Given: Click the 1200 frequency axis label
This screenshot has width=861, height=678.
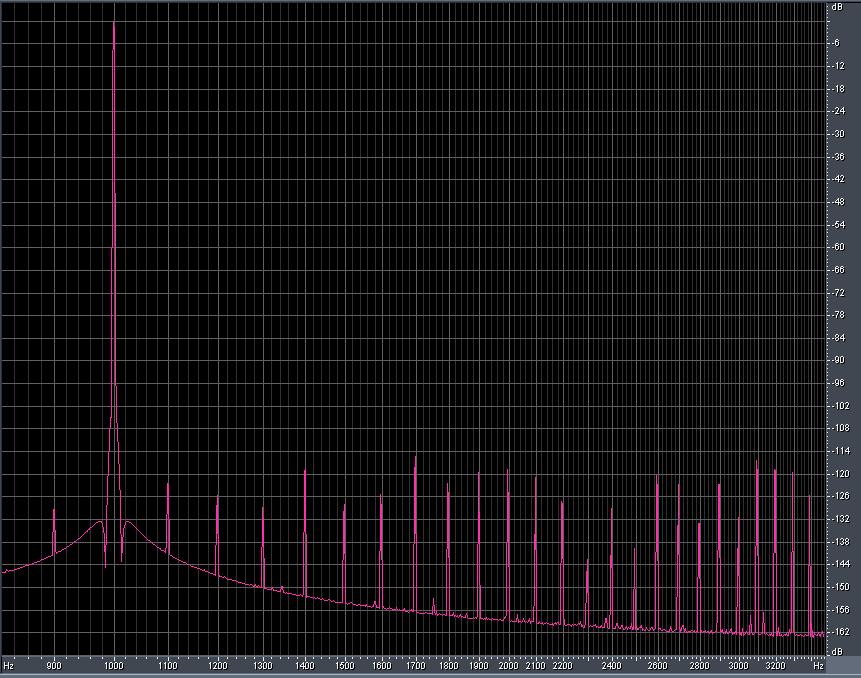Looking at the screenshot, I should tap(217, 666).
